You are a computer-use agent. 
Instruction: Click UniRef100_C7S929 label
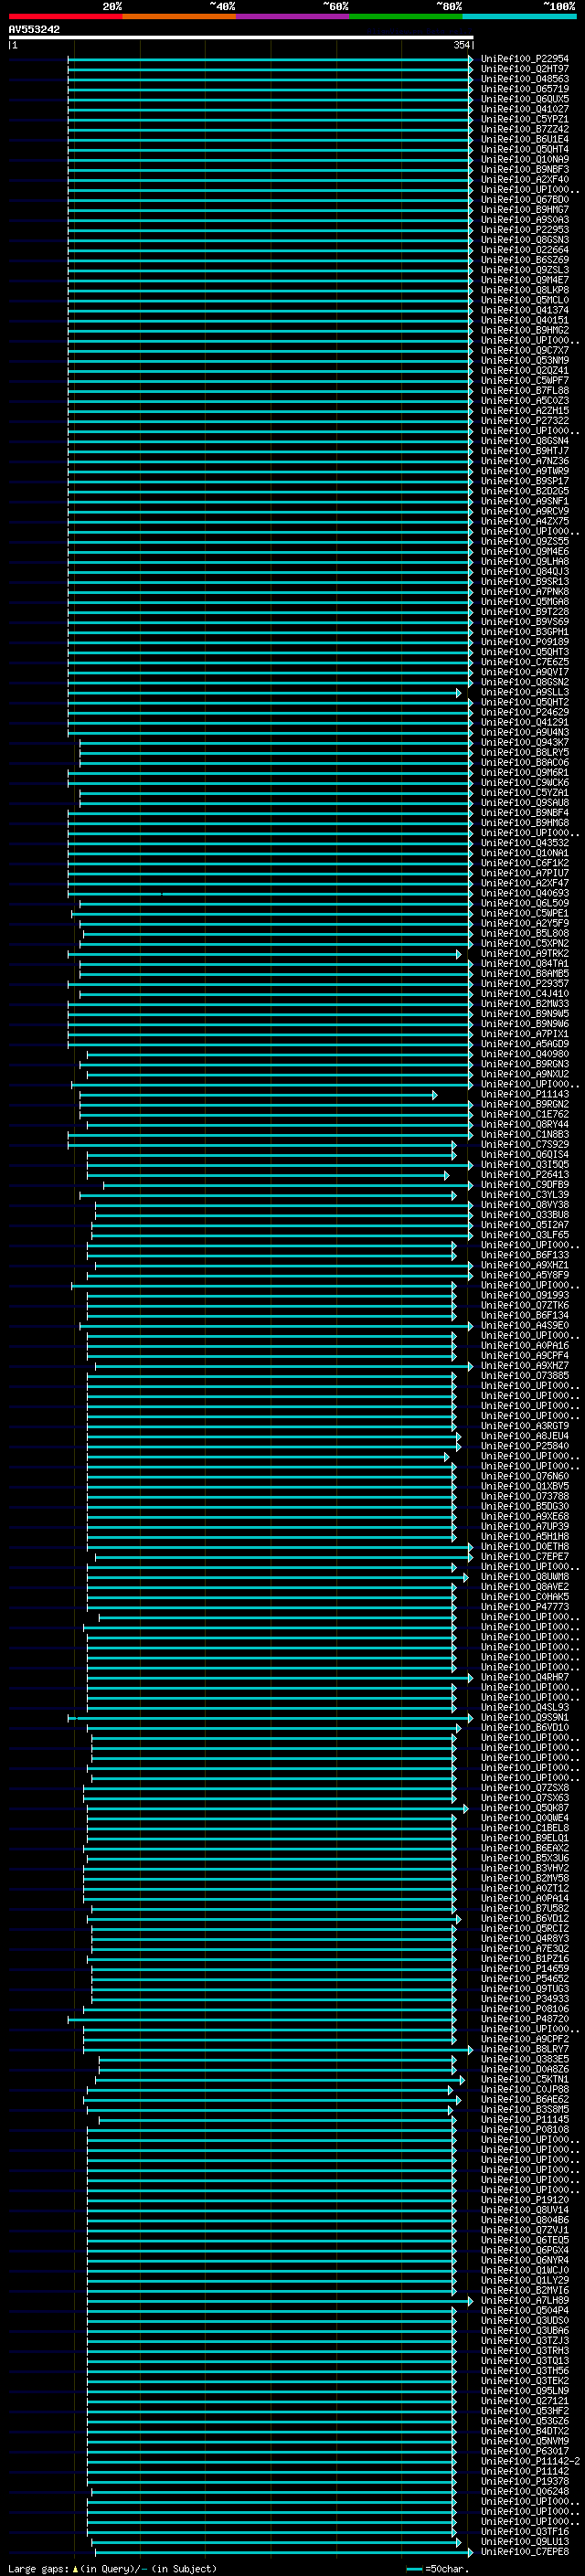pos(524,1145)
